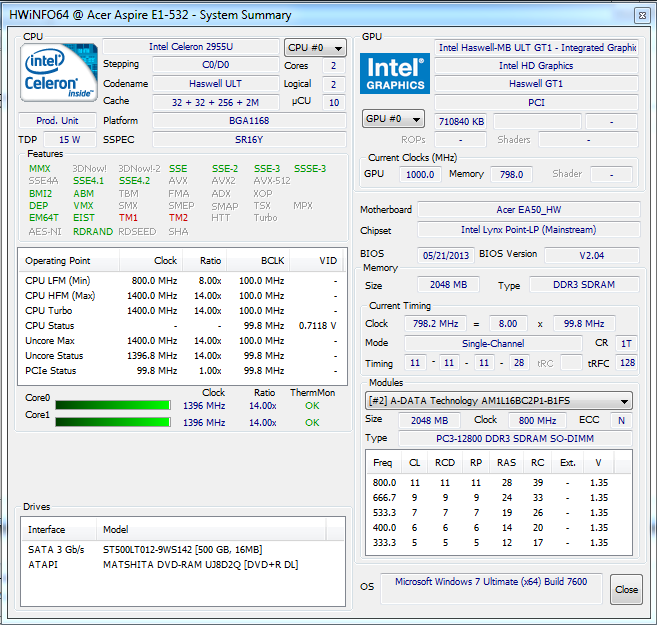Click the Intel Haswell-MB ULT GT1 GPU name field
Image resolution: width=657 pixels, height=625 pixels.
pyautogui.click(x=536, y=48)
